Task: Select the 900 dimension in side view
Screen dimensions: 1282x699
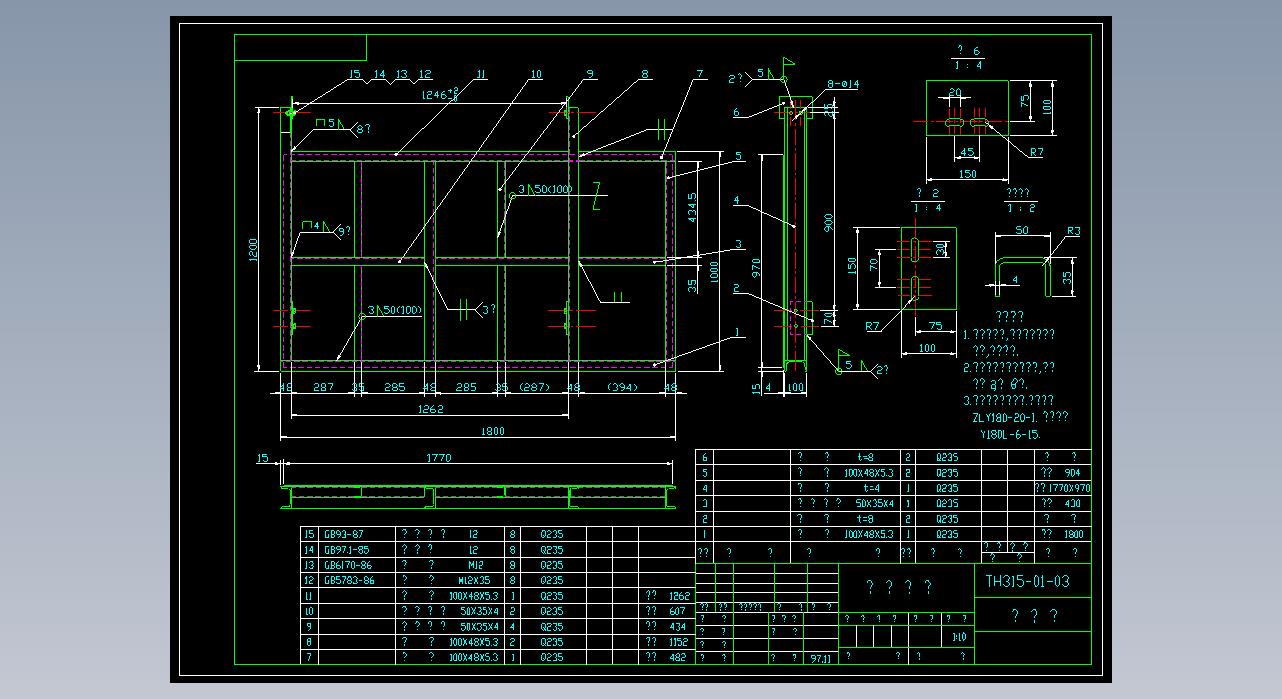Action: (x=828, y=221)
